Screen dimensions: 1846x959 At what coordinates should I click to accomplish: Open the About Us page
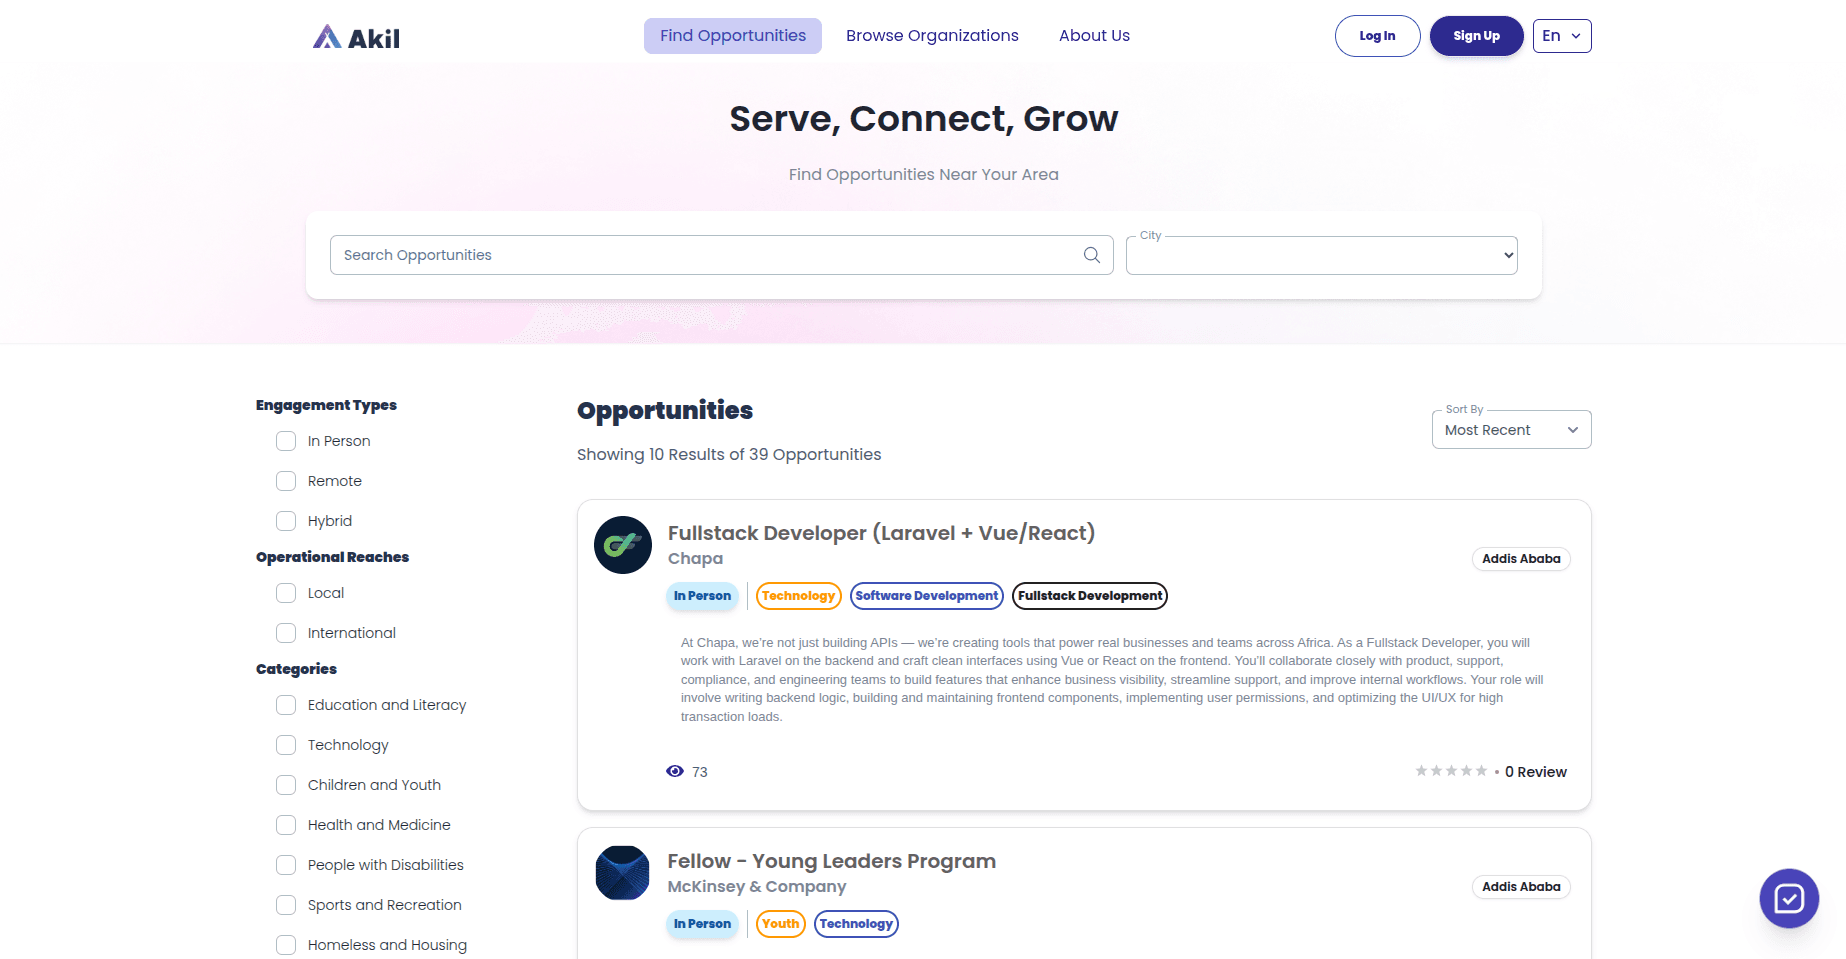pos(1094,36)
